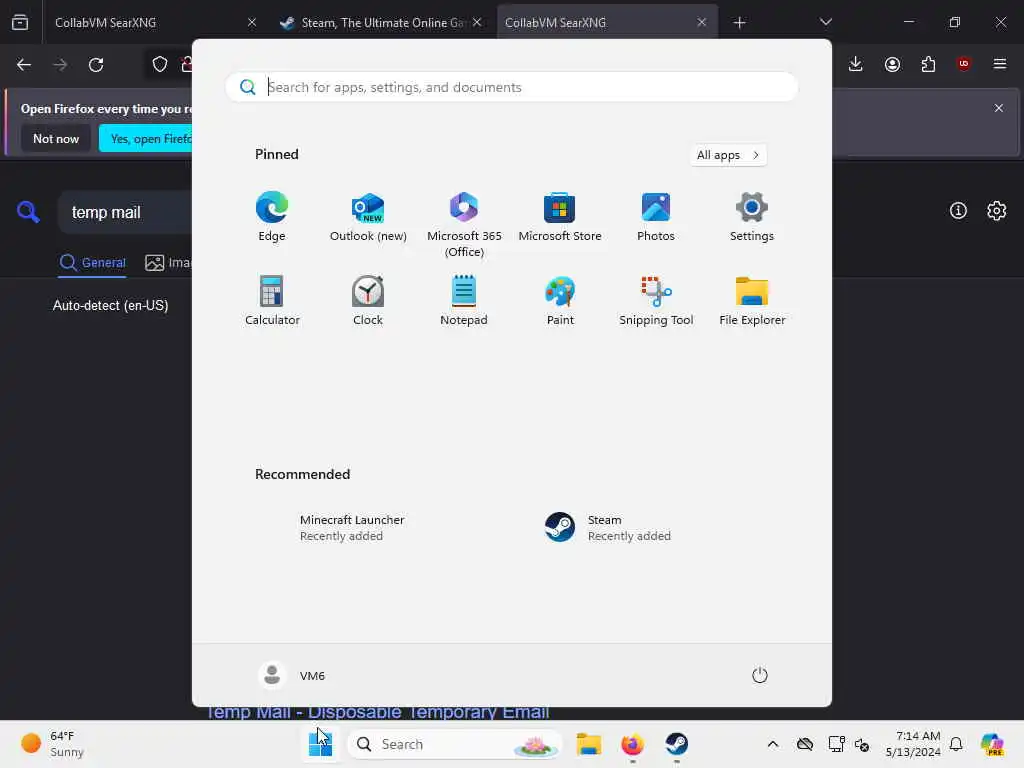Open the Auto-detect (en-US) language dropdown
The width and height of the screenshot is (1024, 768).
(110, 305)
